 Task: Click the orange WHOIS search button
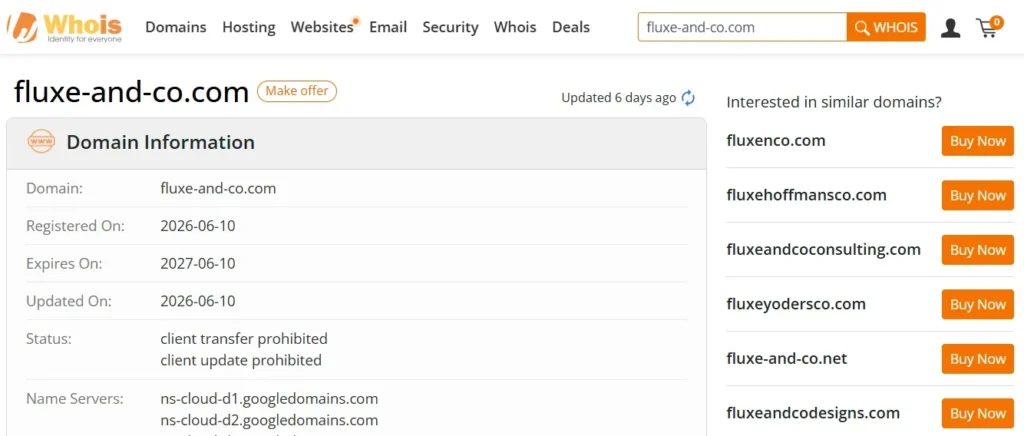pyautogui.click(x=886, y=27)
